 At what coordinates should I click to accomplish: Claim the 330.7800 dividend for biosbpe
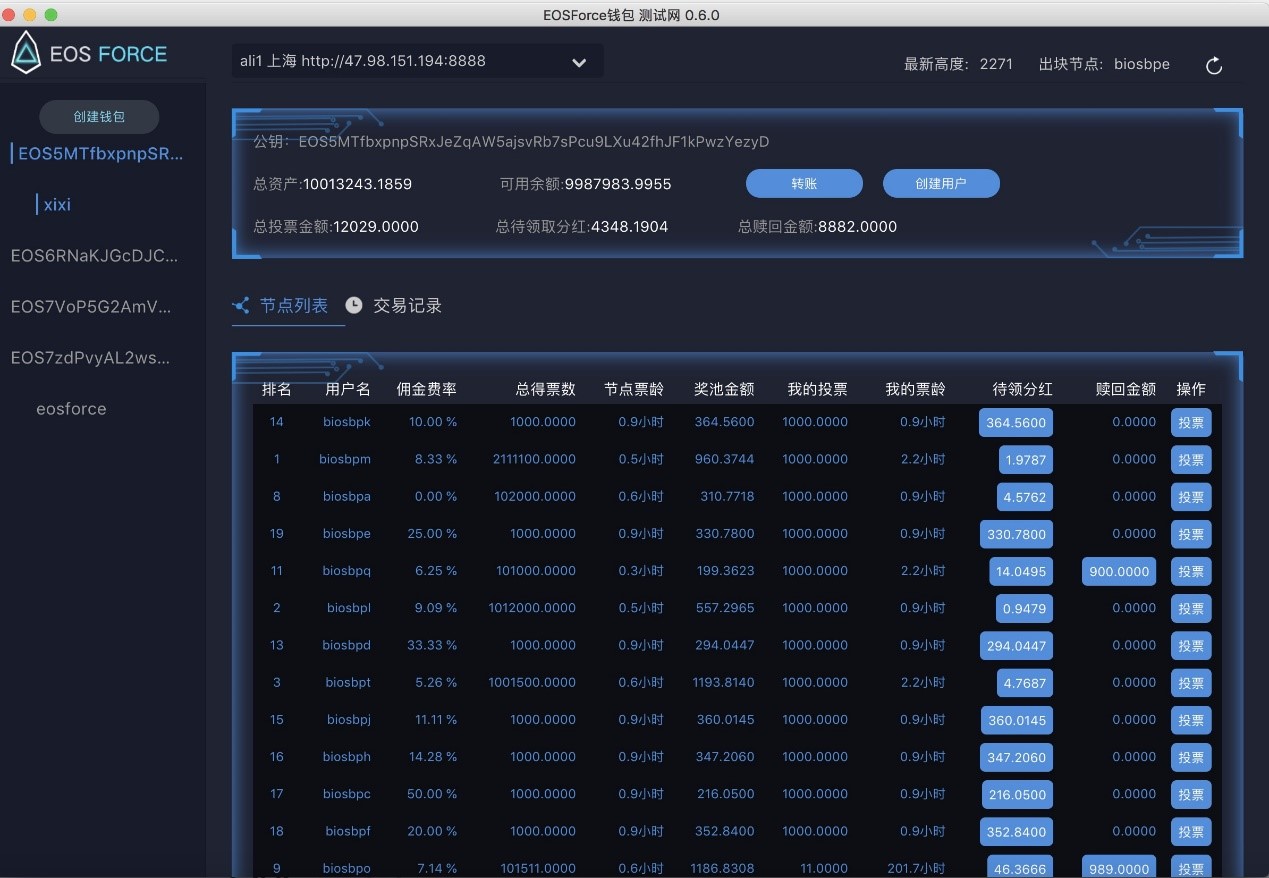1016,534
